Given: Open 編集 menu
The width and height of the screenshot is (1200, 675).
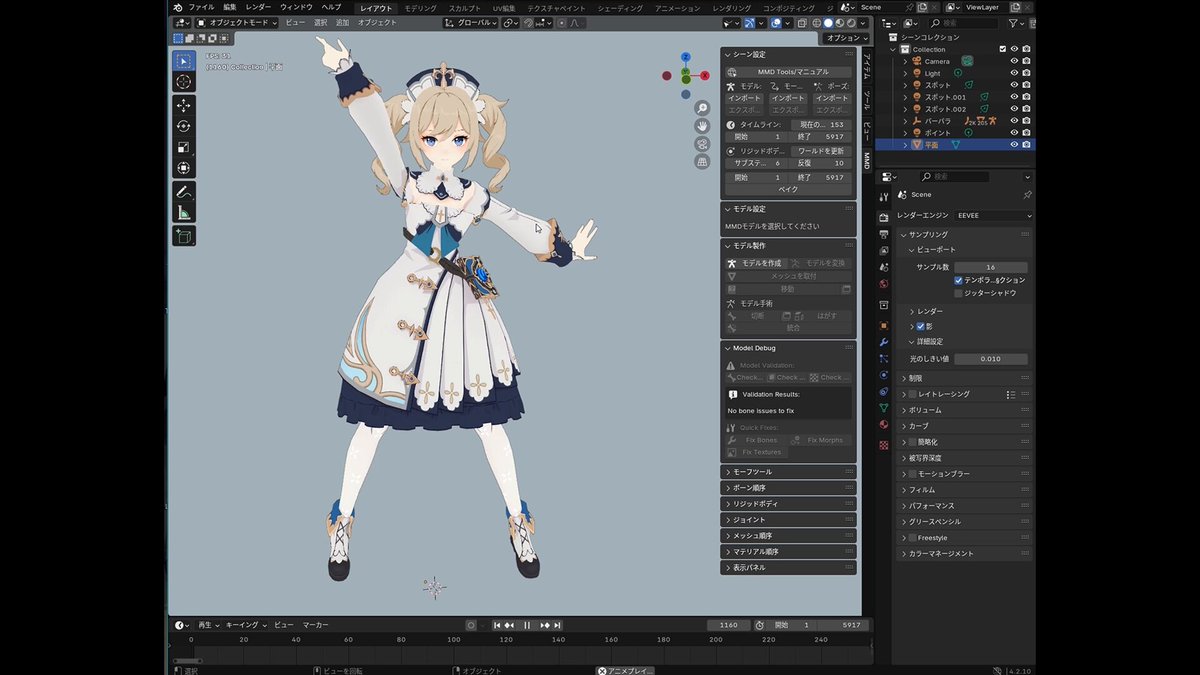Looking at the screenshot, I should coord(230,7).
